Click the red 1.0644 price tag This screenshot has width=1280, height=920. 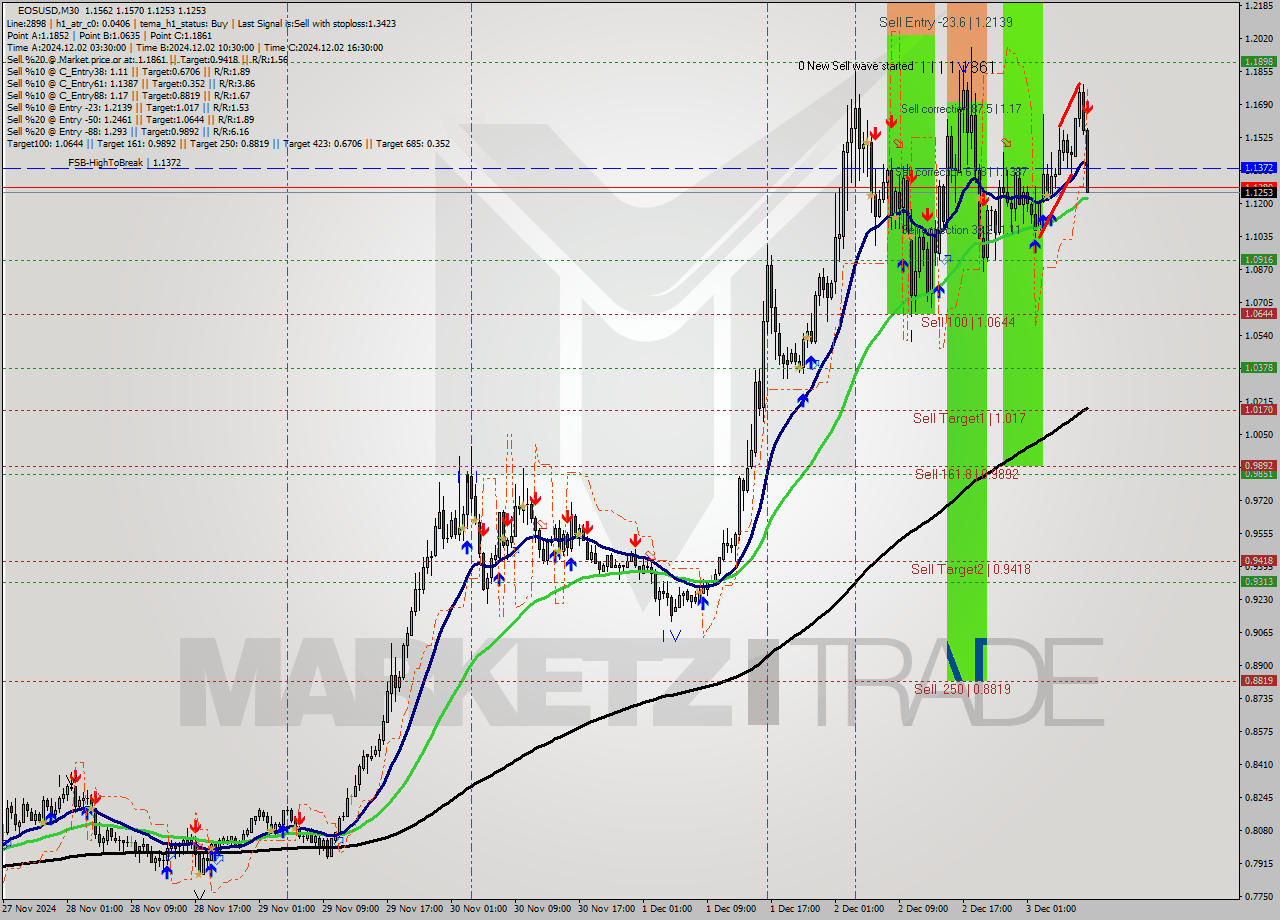point(1258,314)
